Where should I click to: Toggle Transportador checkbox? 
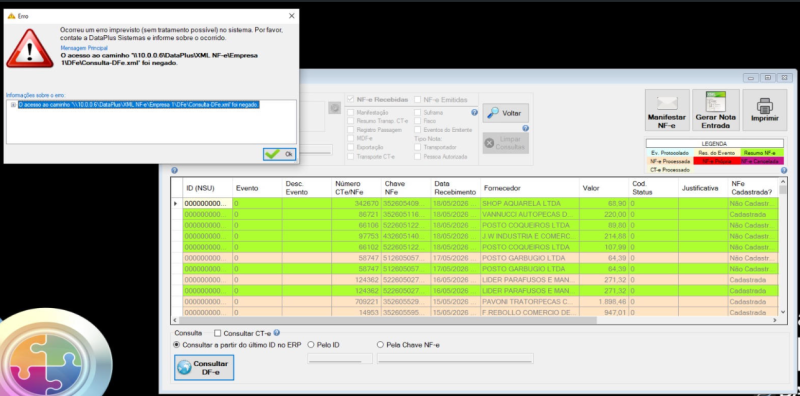tap(418, 147)
